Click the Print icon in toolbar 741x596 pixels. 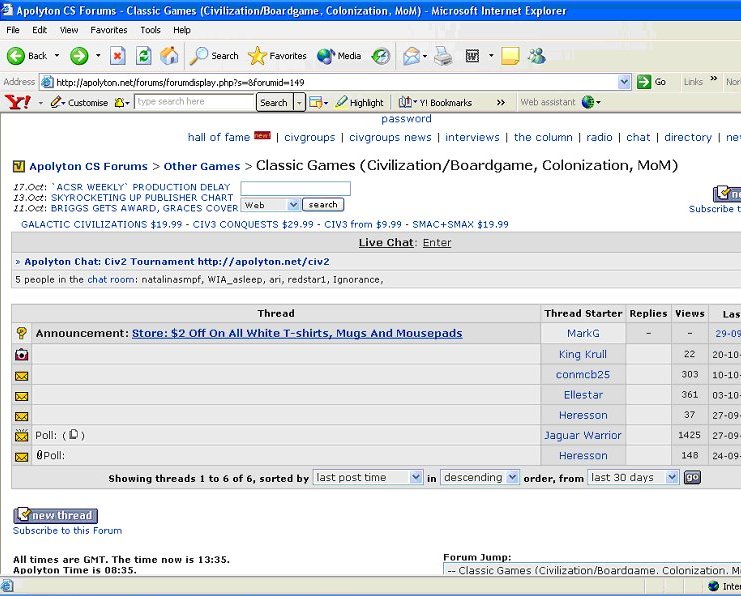(x=442, y=56)
